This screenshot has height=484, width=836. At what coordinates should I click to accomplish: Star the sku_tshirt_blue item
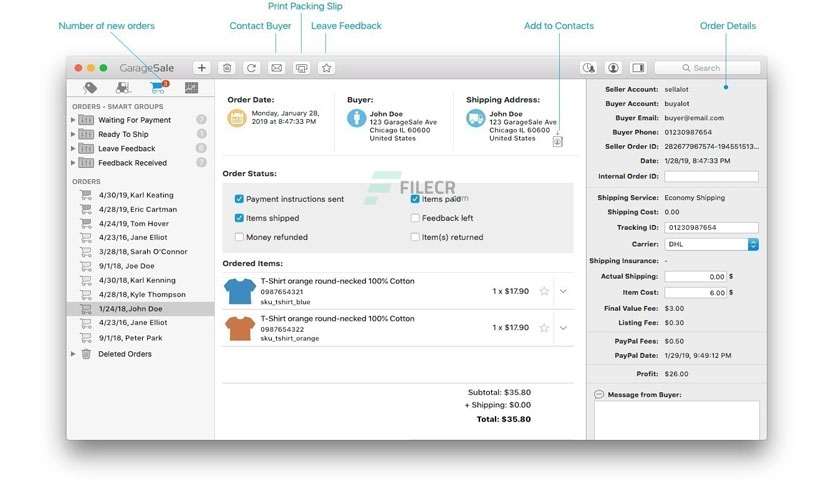[544, 291]
